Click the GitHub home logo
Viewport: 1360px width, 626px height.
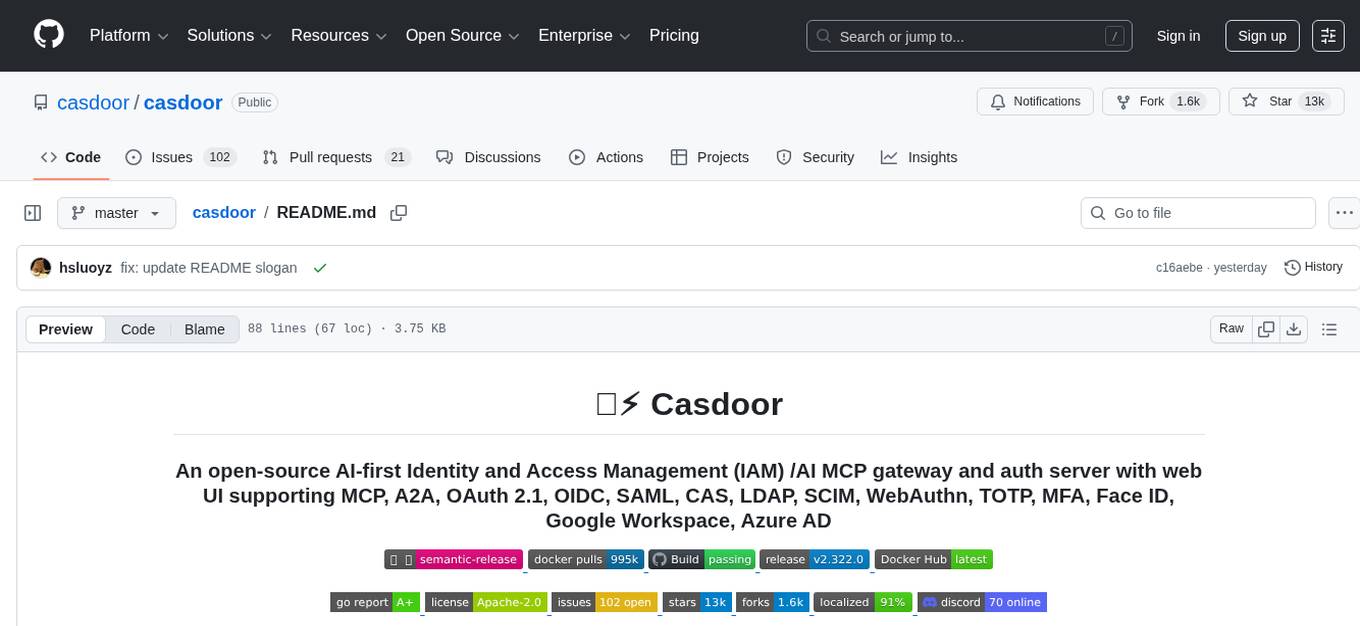[x=48, y=35]
